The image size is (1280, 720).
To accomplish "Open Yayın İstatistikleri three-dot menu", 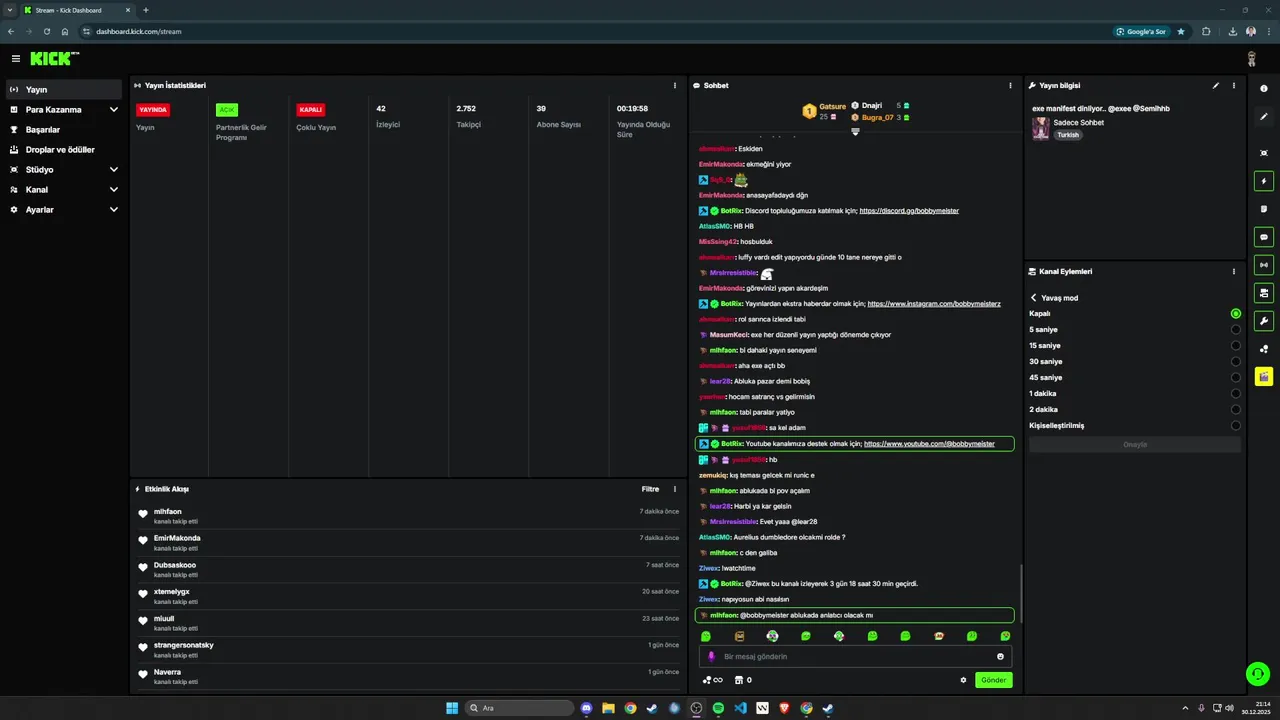I will point(675,86).
